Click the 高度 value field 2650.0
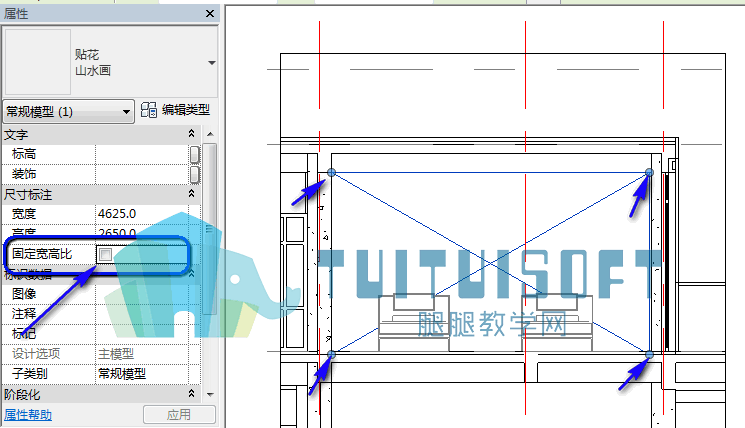745x428 pixels. pos(142,232)
